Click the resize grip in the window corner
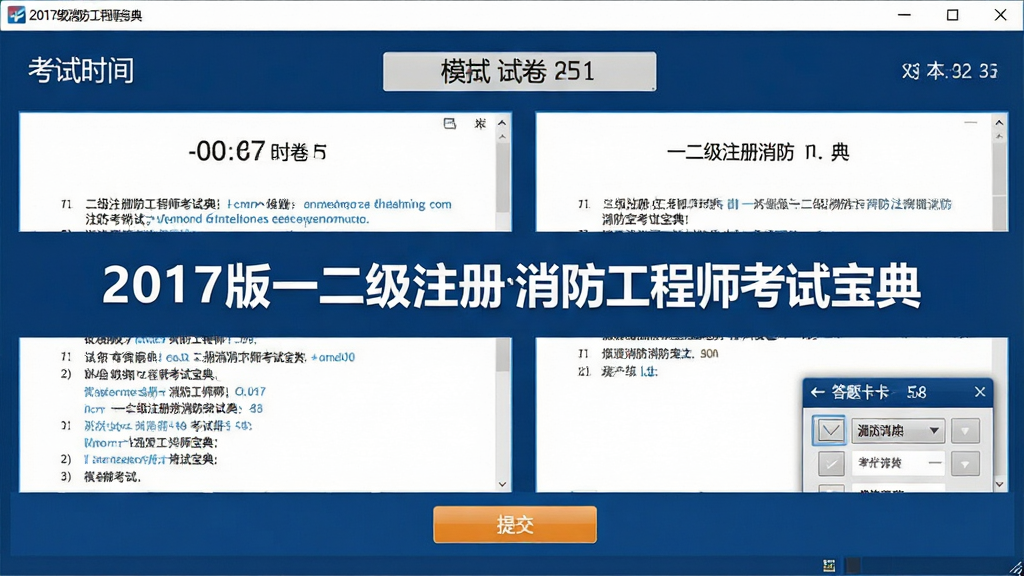This screenshot has width=1024, height=576. 1015,568
